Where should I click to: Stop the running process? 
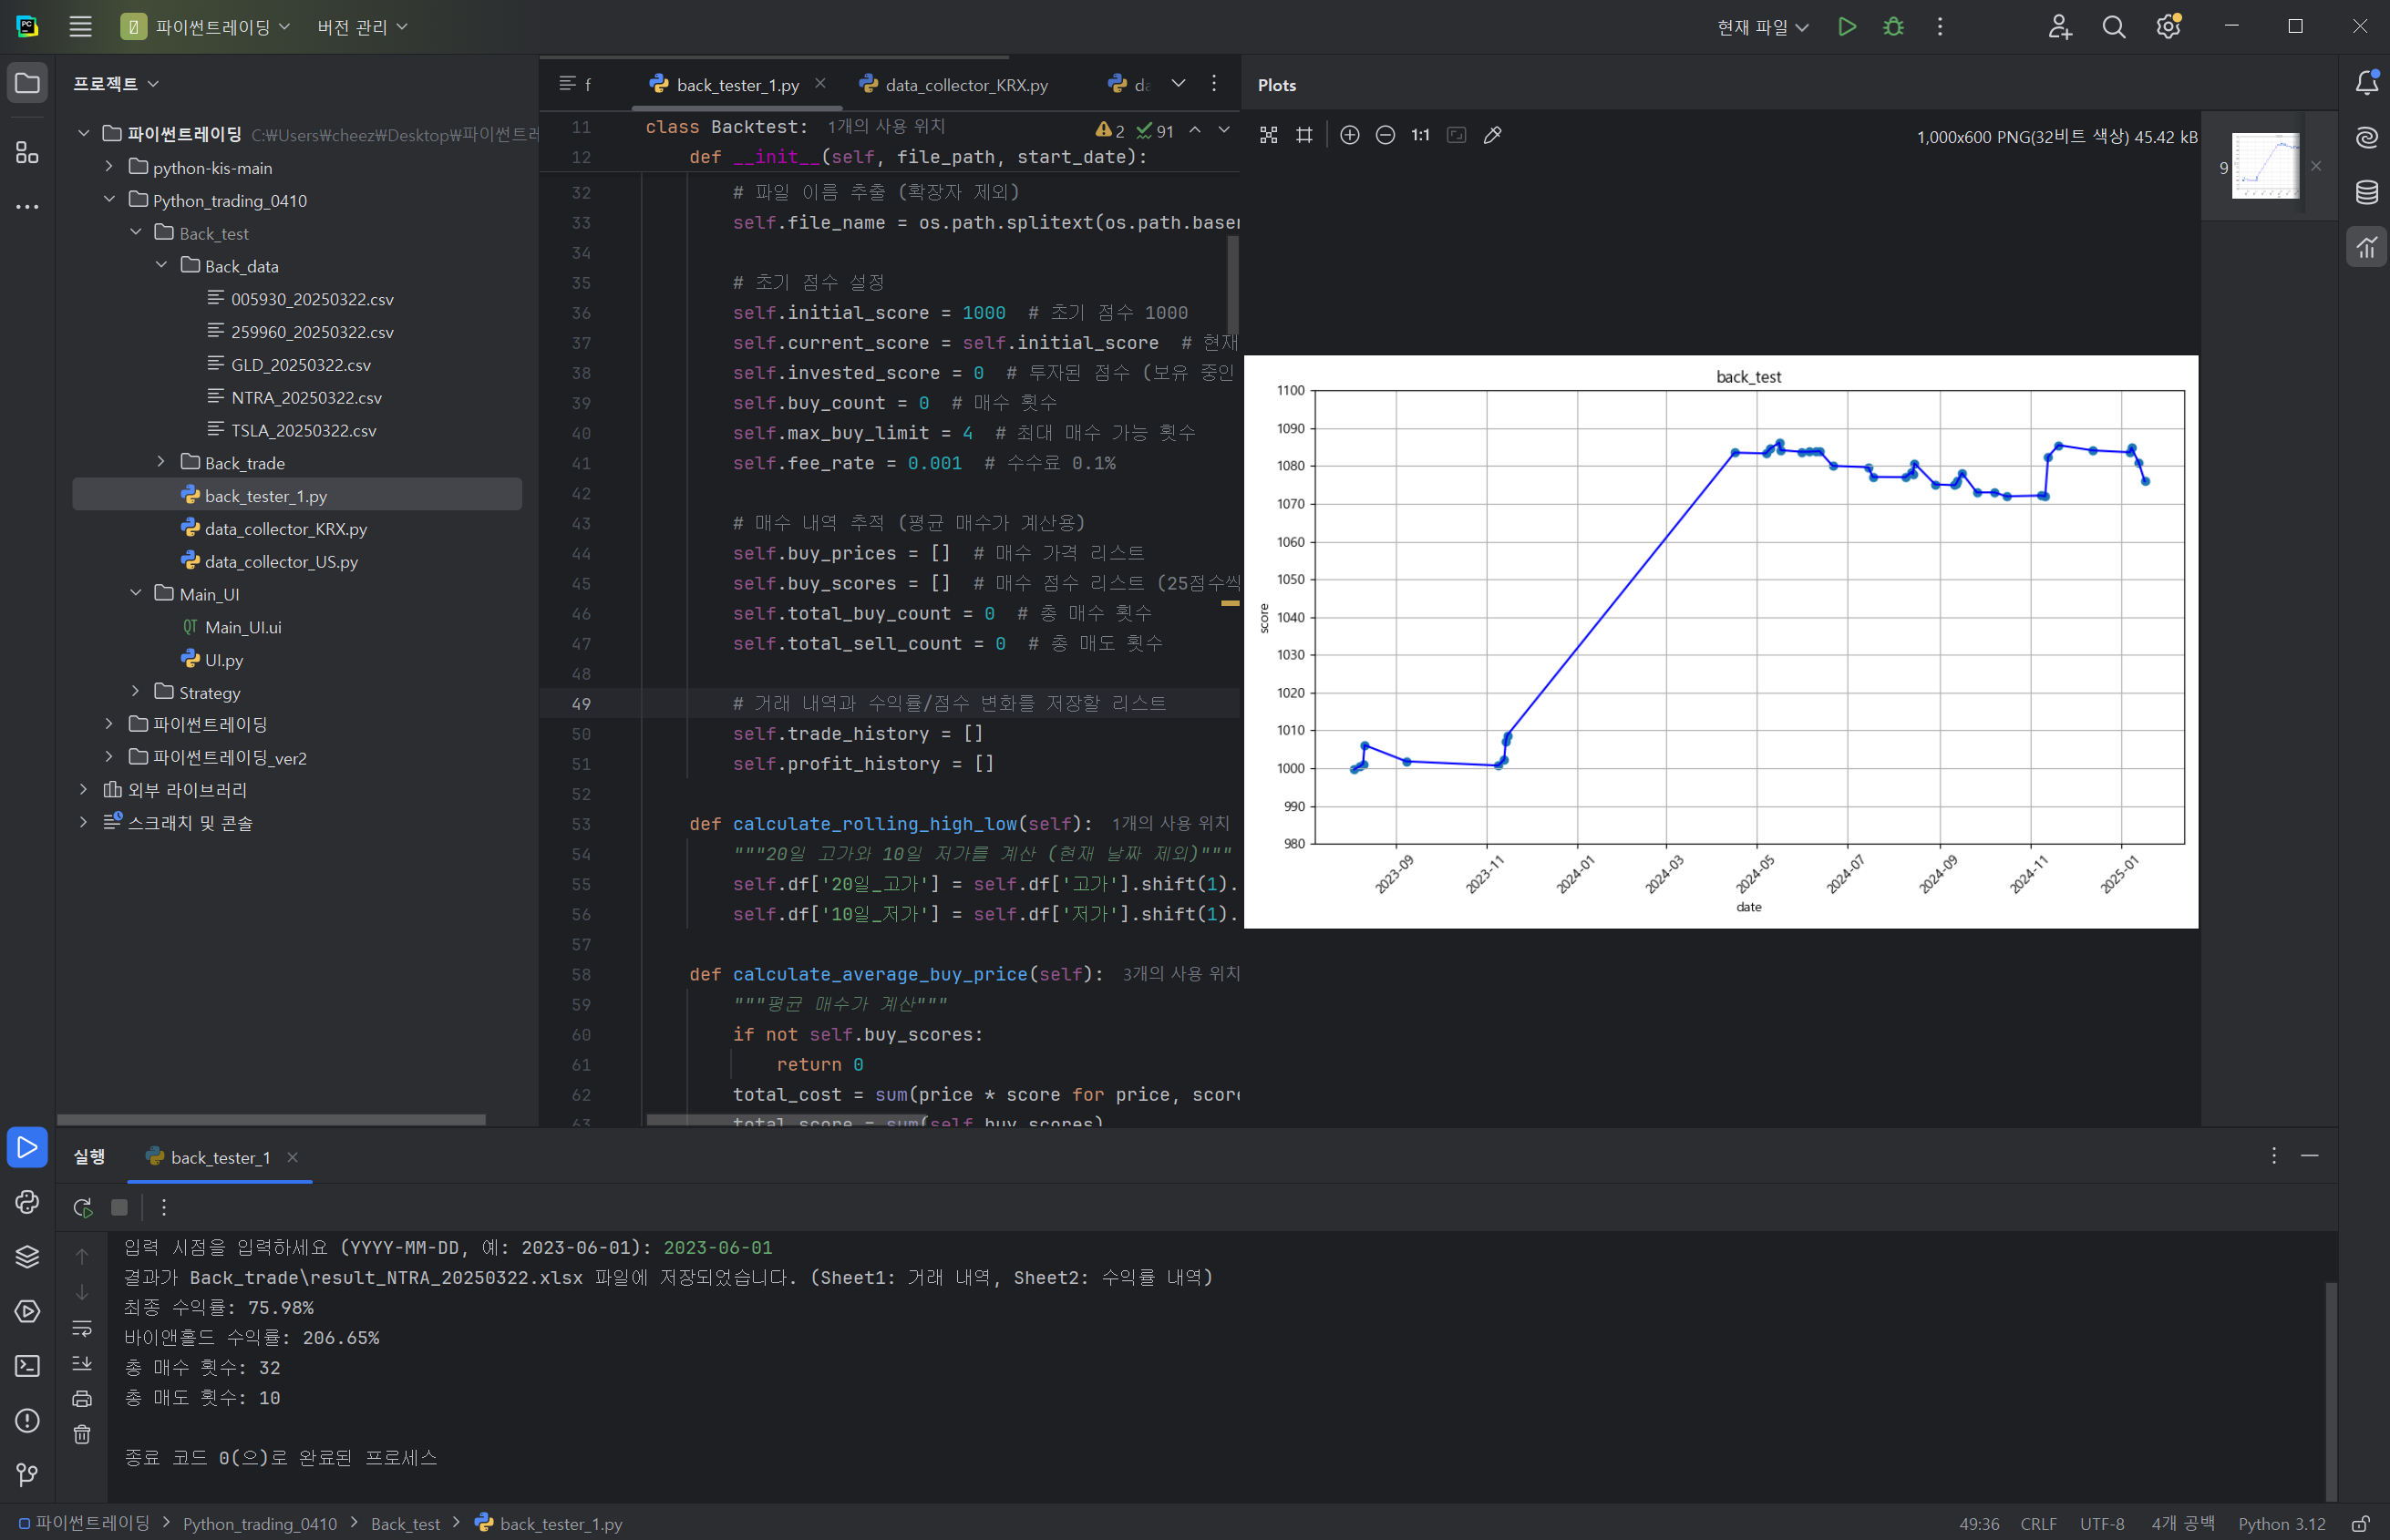[119, 1207]
